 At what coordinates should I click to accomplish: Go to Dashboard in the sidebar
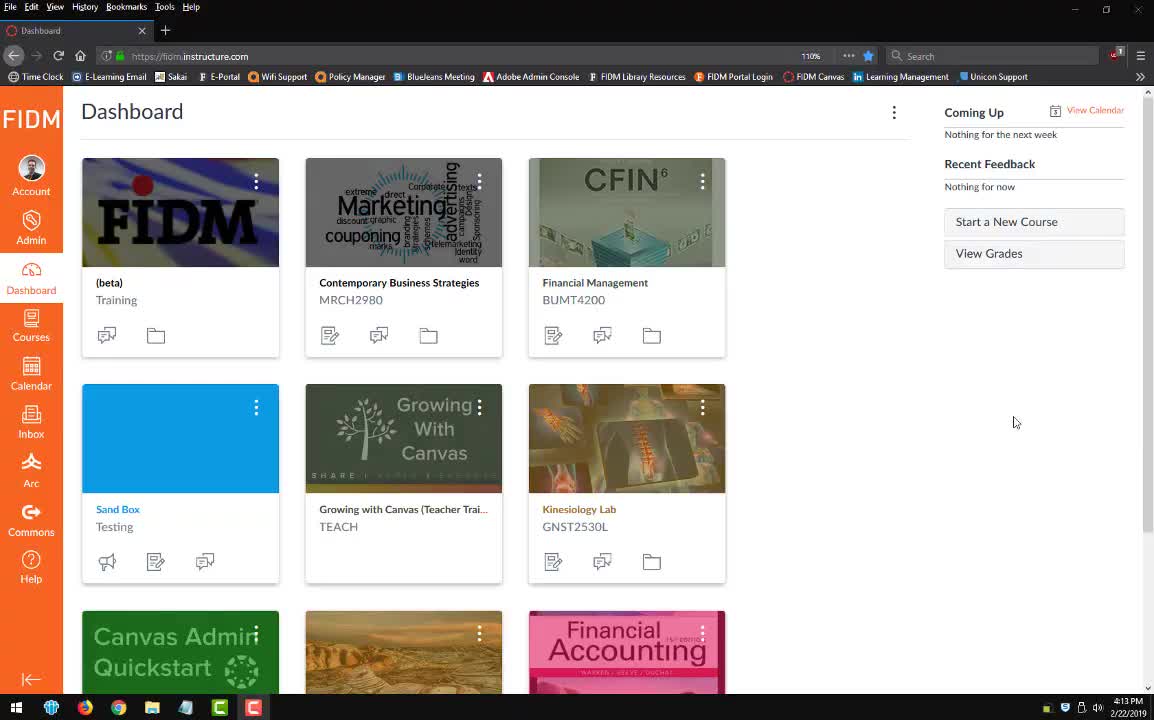click(x=31, y=278)
